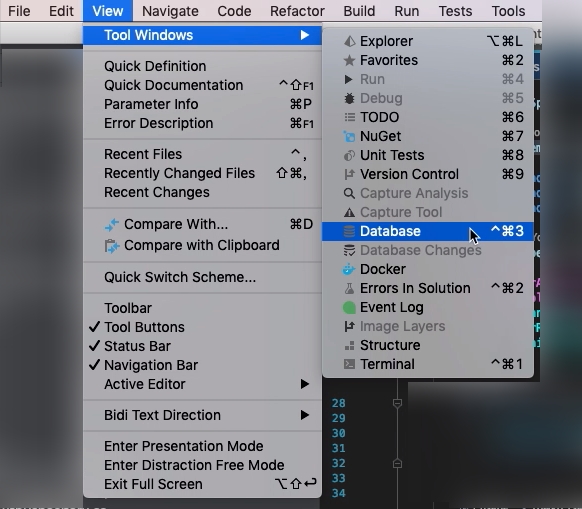This screenshot has width=582, height=509.
Task: Click the Favorites star icon
Action: pos(349,60)
